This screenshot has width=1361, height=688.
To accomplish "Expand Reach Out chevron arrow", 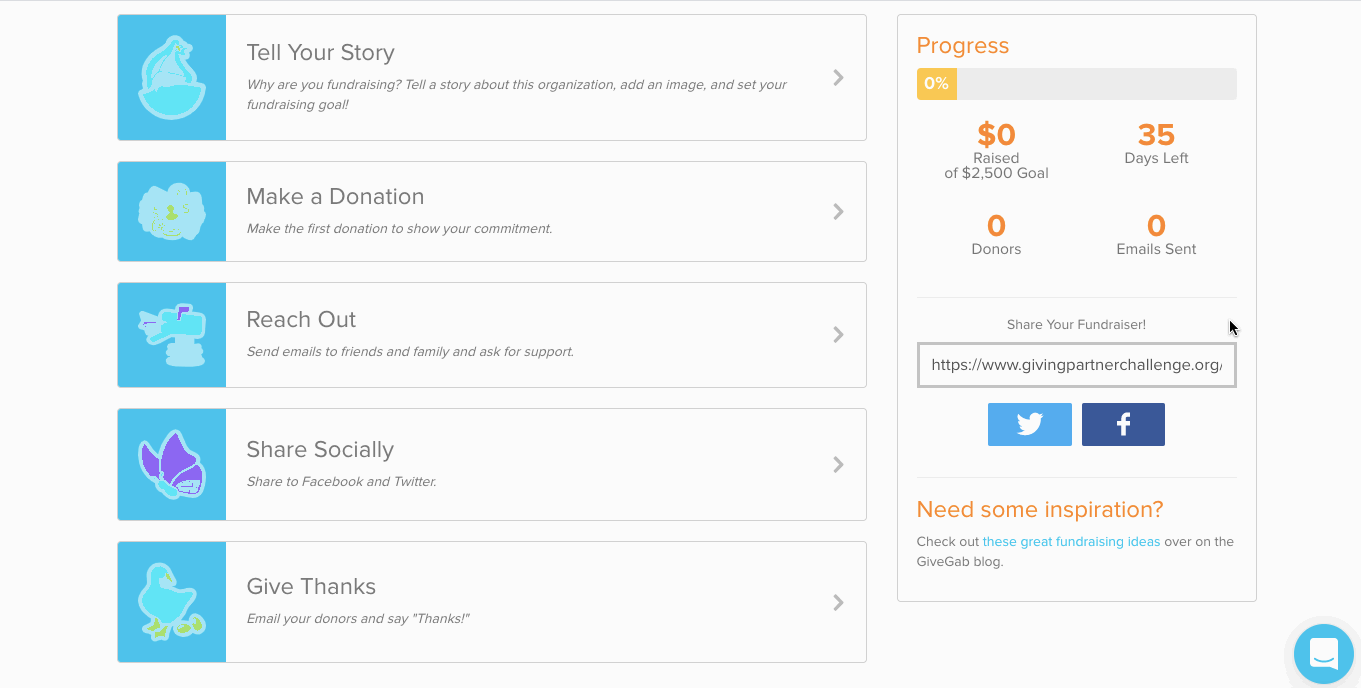I will point(838,335).
